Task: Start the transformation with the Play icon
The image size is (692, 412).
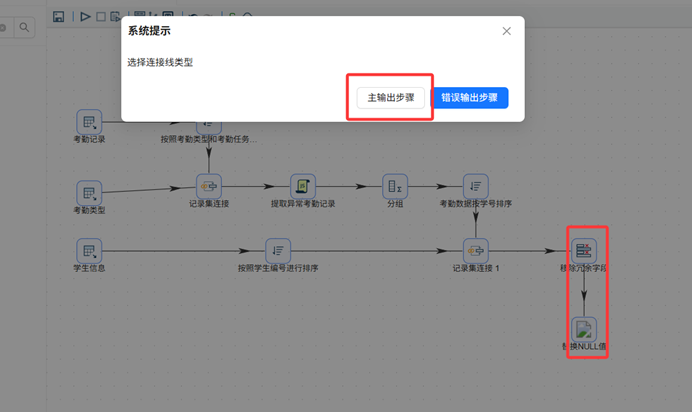Action: point(85,17)
